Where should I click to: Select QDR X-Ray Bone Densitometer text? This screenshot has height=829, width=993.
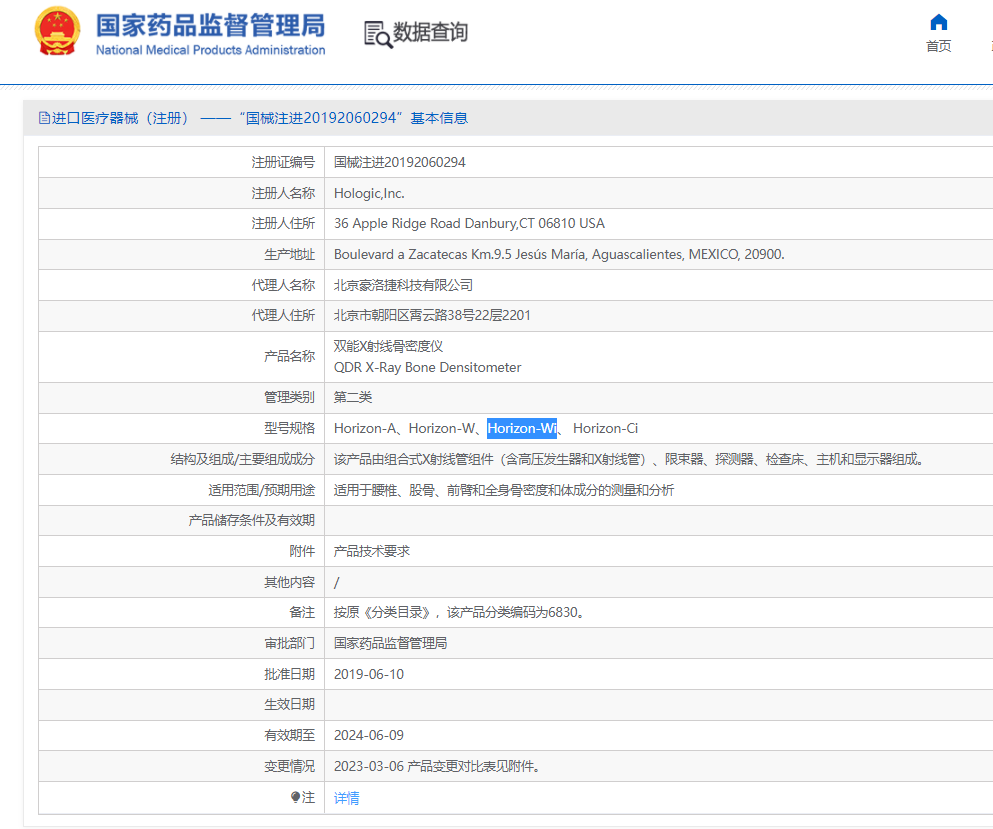pyautogui.click(x=427, y=367)
